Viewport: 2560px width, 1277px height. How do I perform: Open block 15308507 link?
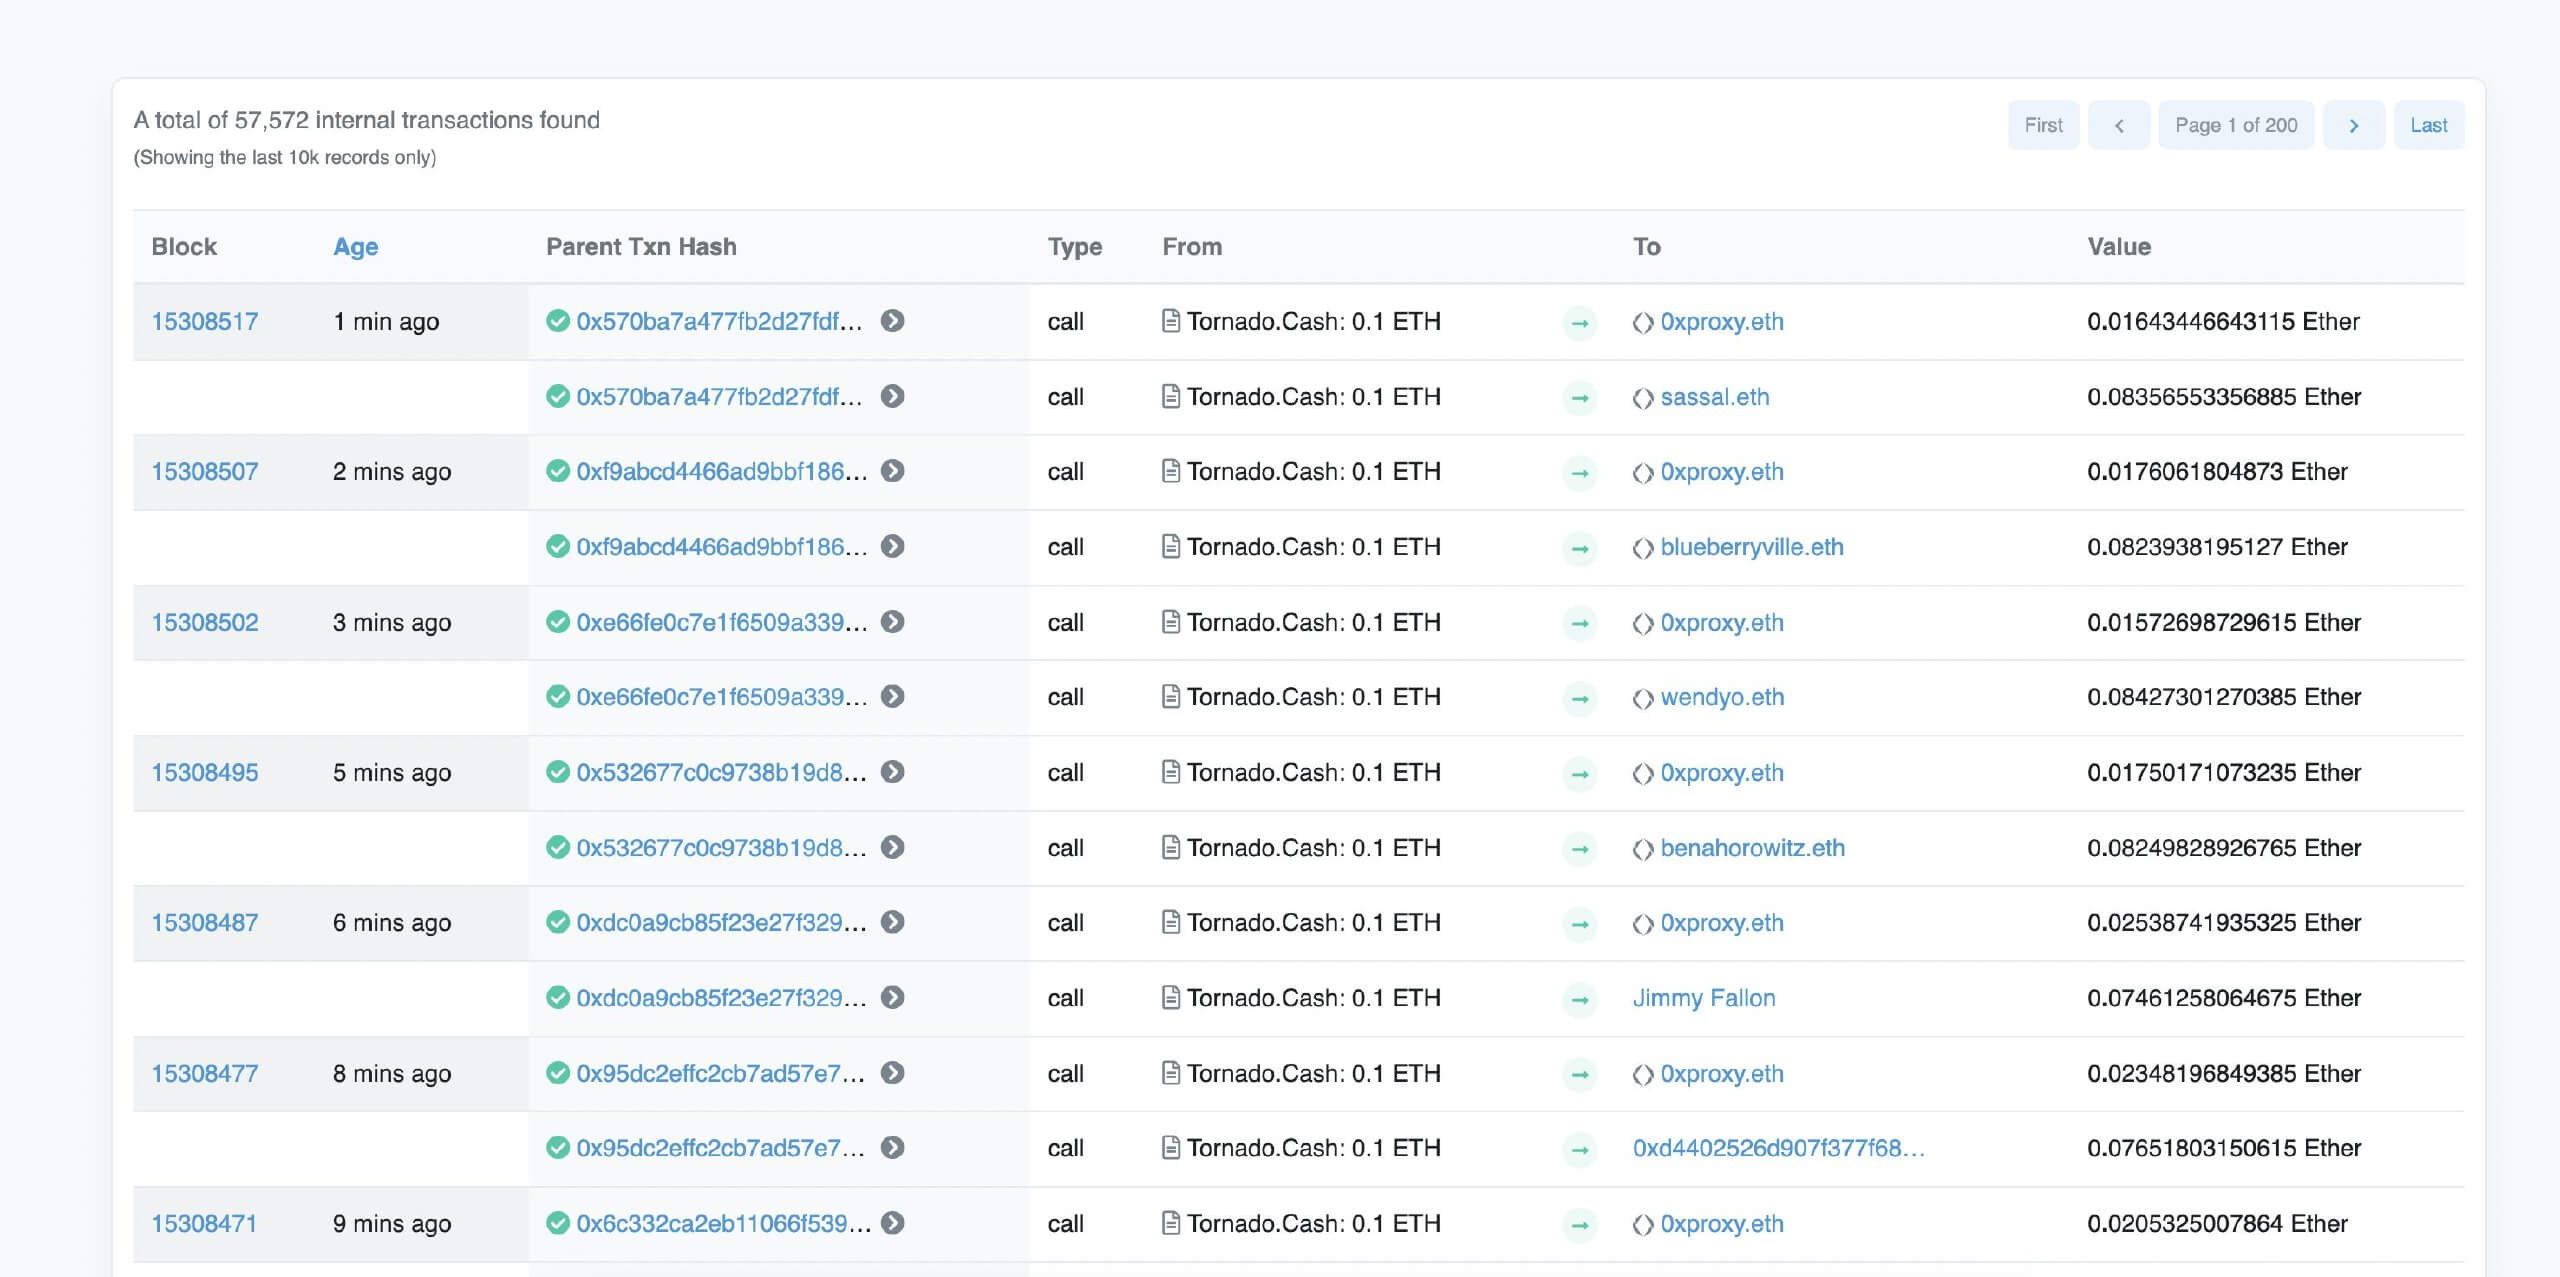[x=205, y=471]
